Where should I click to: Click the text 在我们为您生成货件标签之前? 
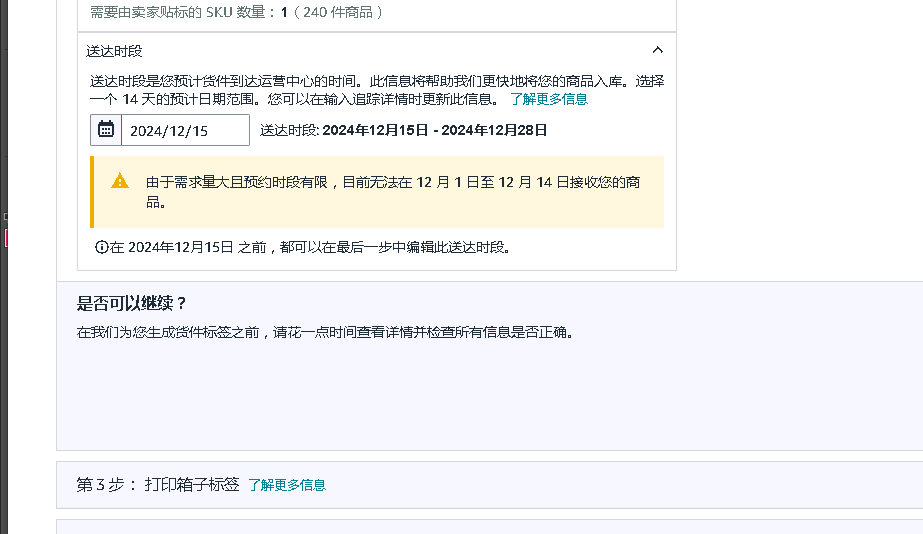point(168,333)
